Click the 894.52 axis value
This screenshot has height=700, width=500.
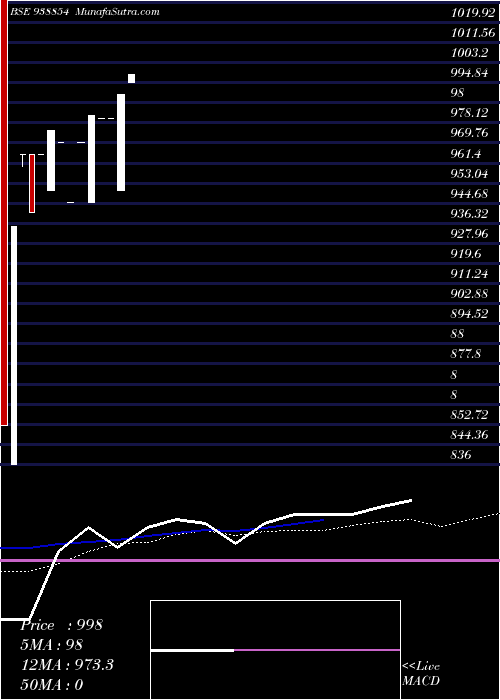click(469, 314)
